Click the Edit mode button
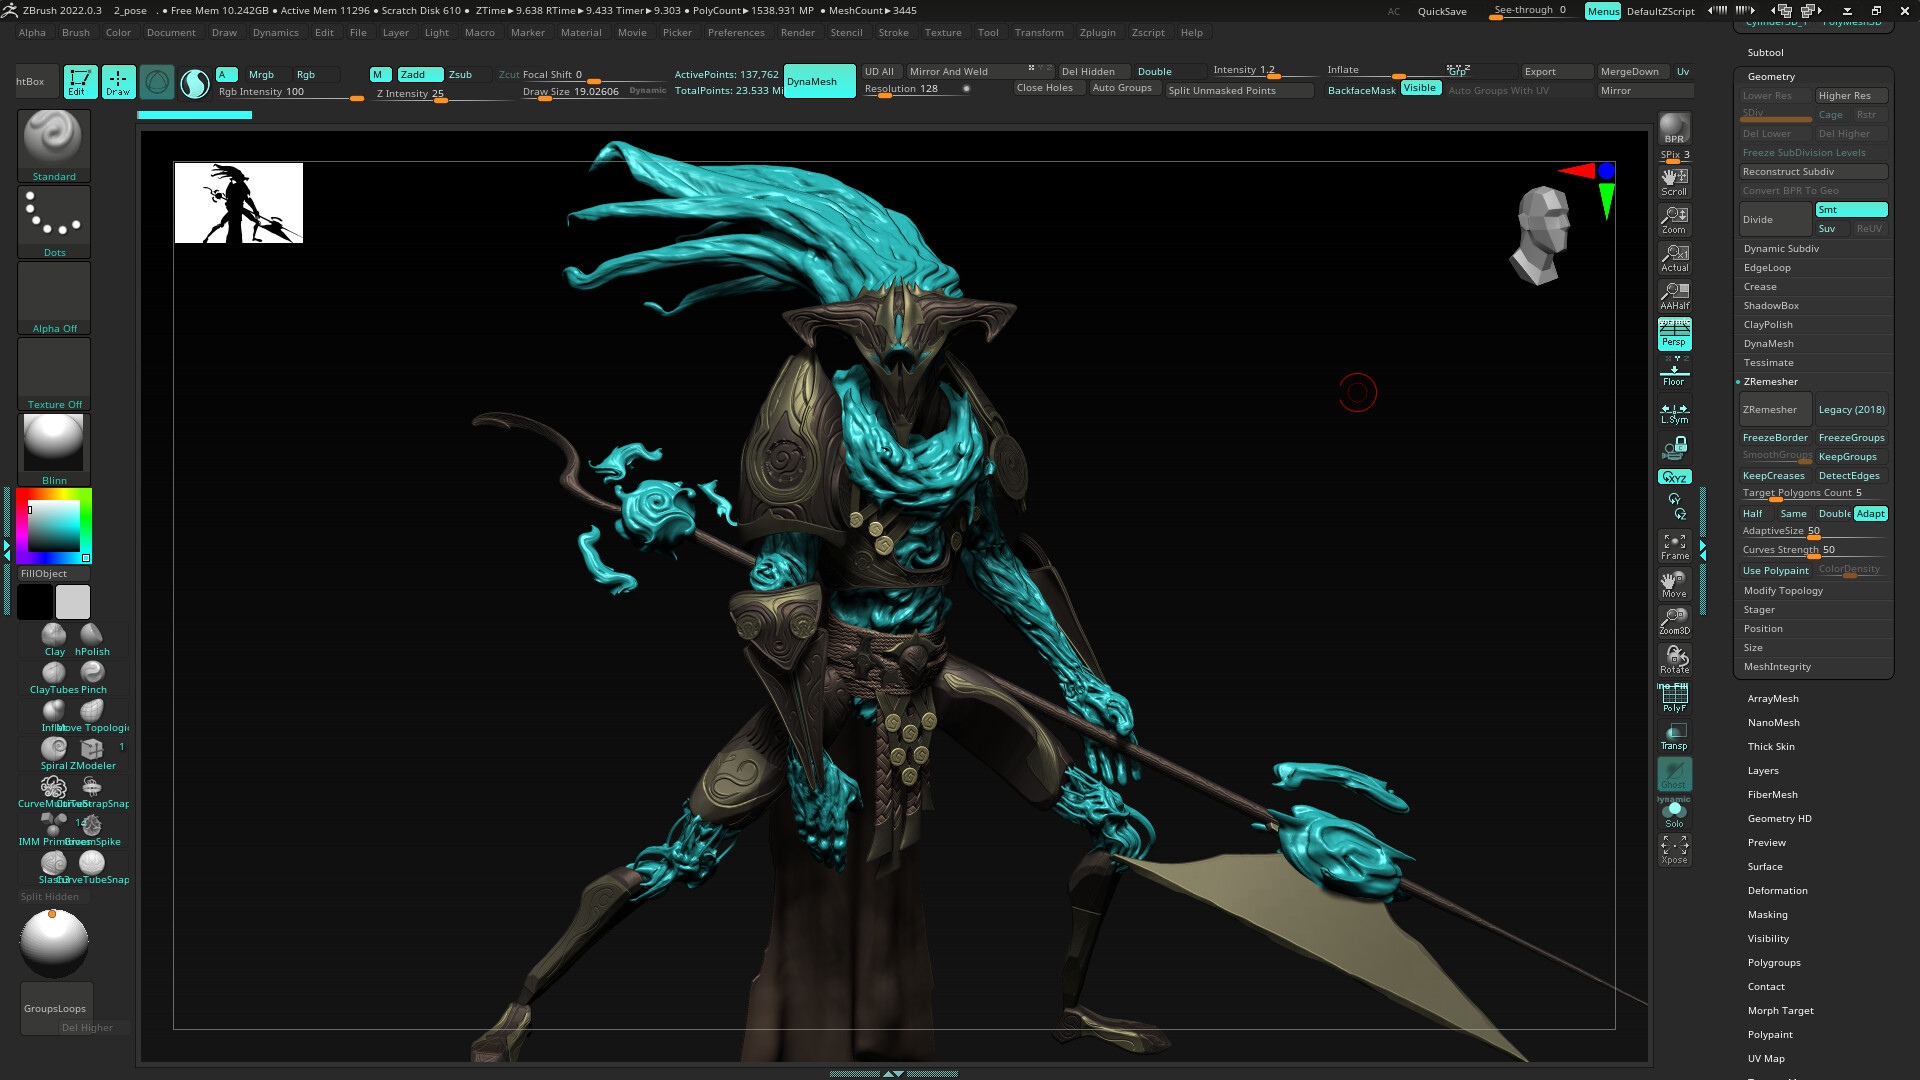This screenshot has height=1080, width=1920. point(80,82)
